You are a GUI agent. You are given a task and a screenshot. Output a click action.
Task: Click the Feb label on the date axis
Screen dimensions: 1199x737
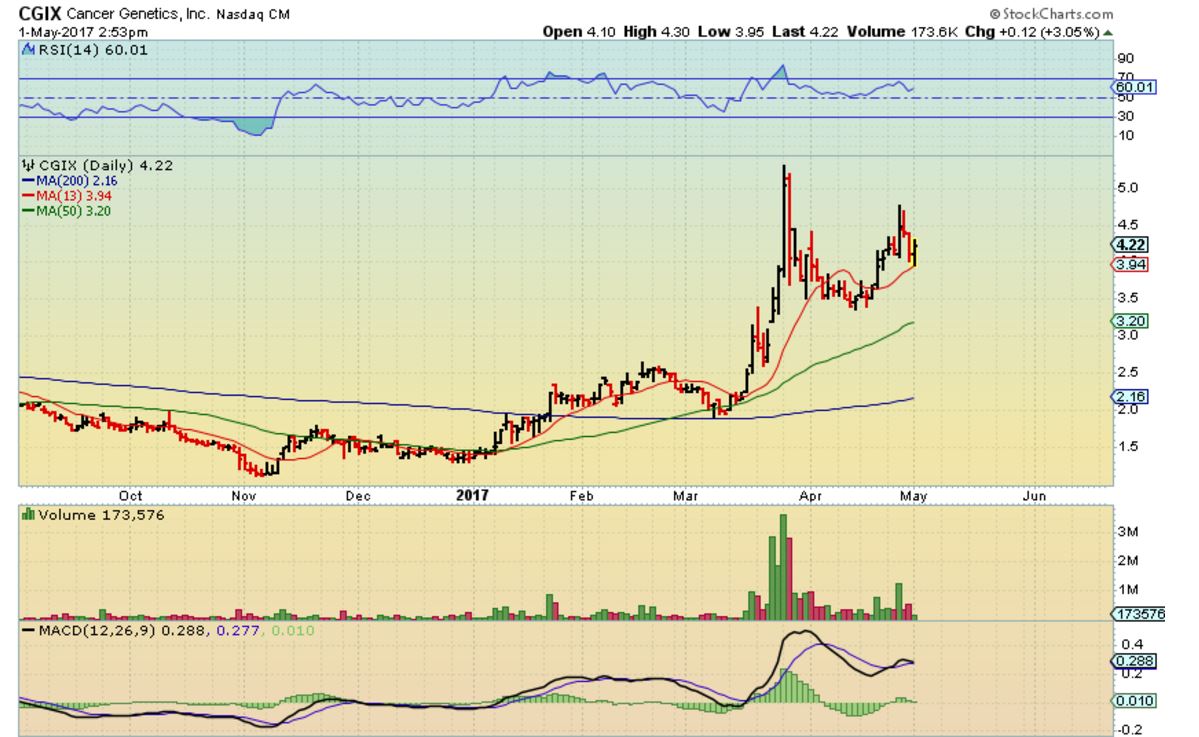point(581,496)
